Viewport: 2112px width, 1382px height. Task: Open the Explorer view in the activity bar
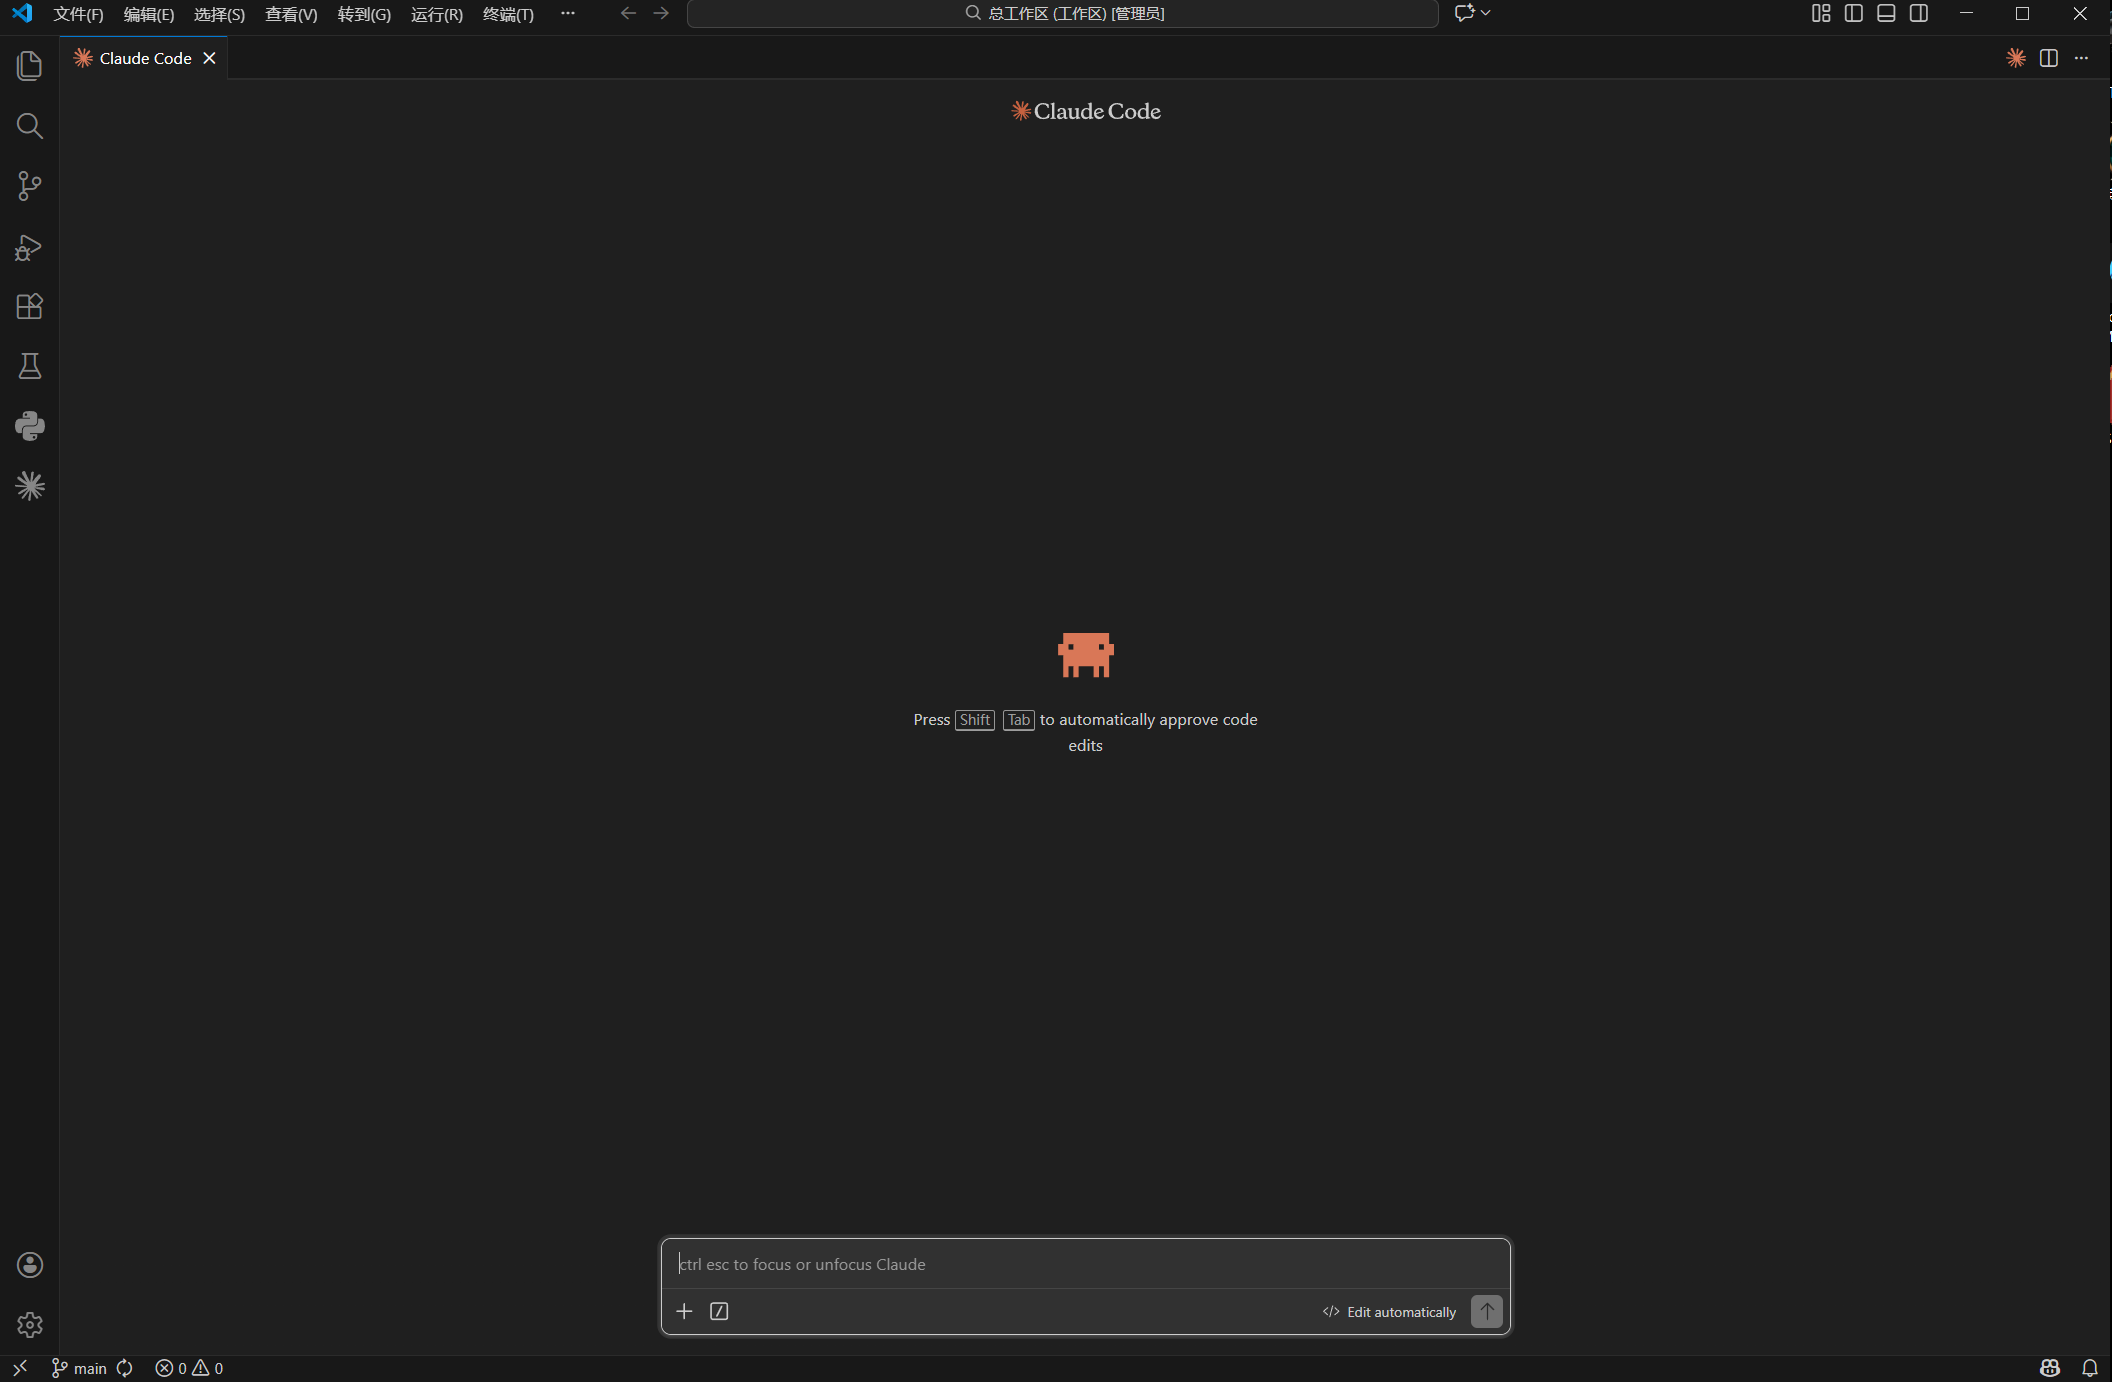(x=30, y=66)
